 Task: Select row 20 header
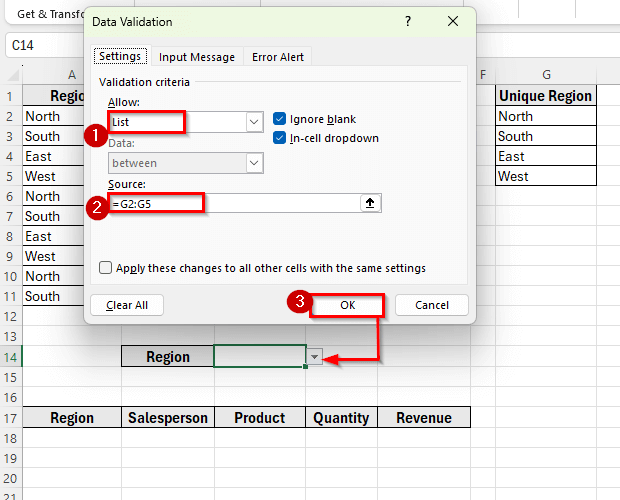click(11, 478)
